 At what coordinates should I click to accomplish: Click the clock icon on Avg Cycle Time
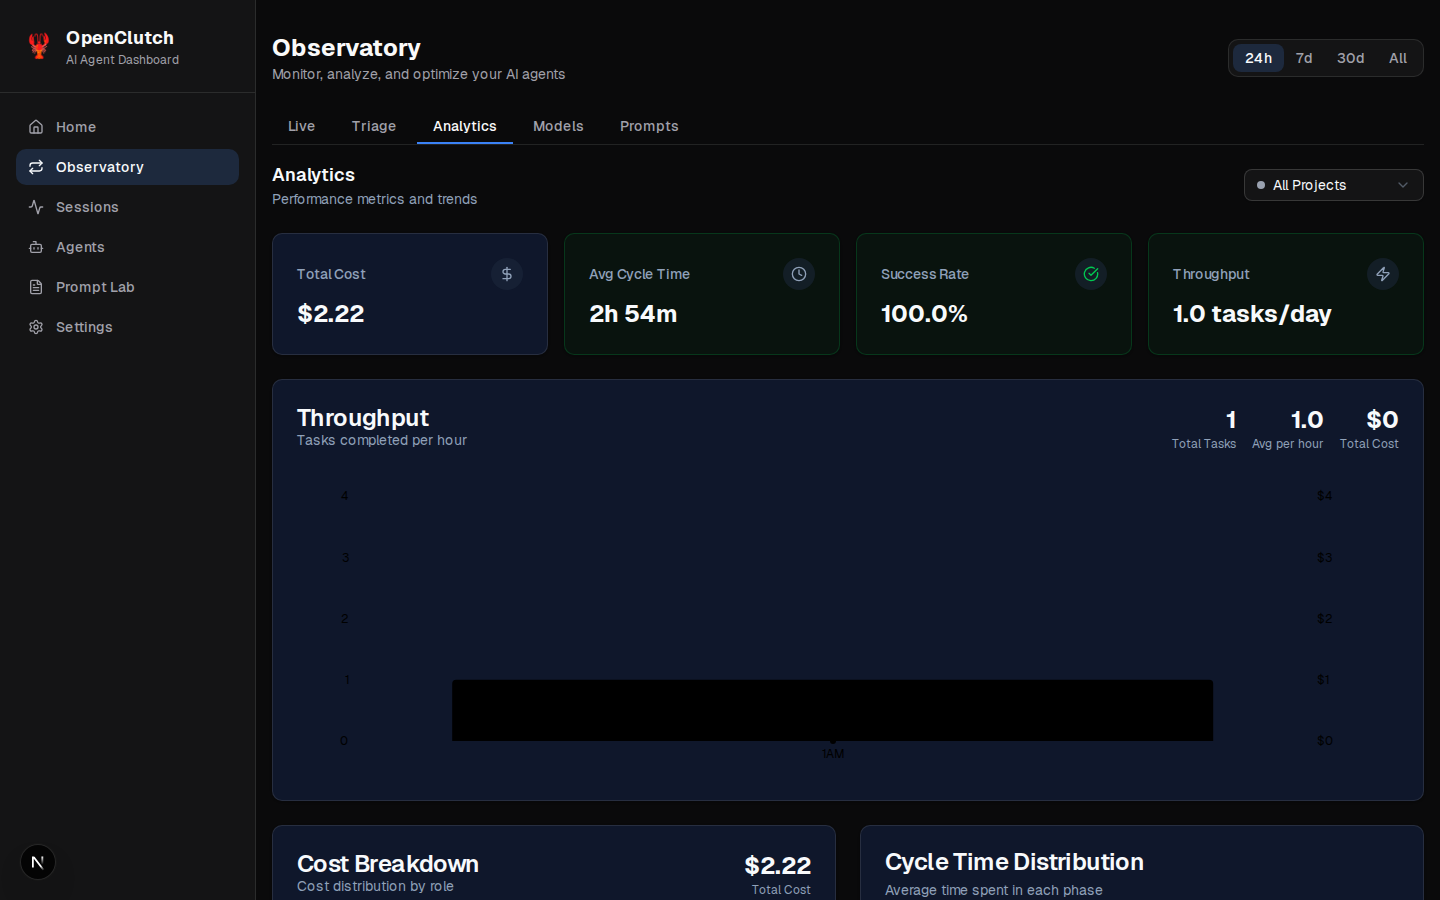[799, 274]
